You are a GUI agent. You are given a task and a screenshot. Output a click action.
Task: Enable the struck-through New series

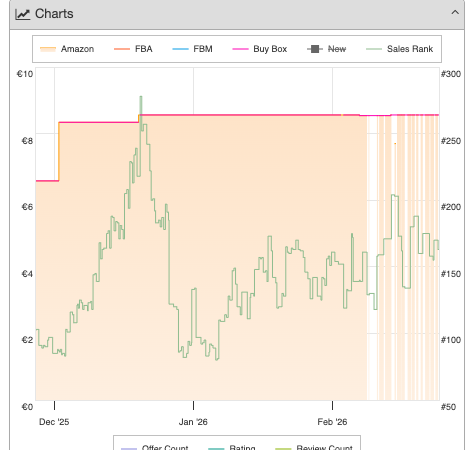tap(327, 49)
